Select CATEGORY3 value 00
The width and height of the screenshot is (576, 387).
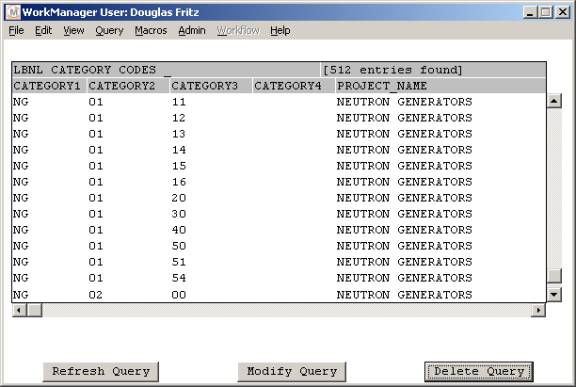179,295
